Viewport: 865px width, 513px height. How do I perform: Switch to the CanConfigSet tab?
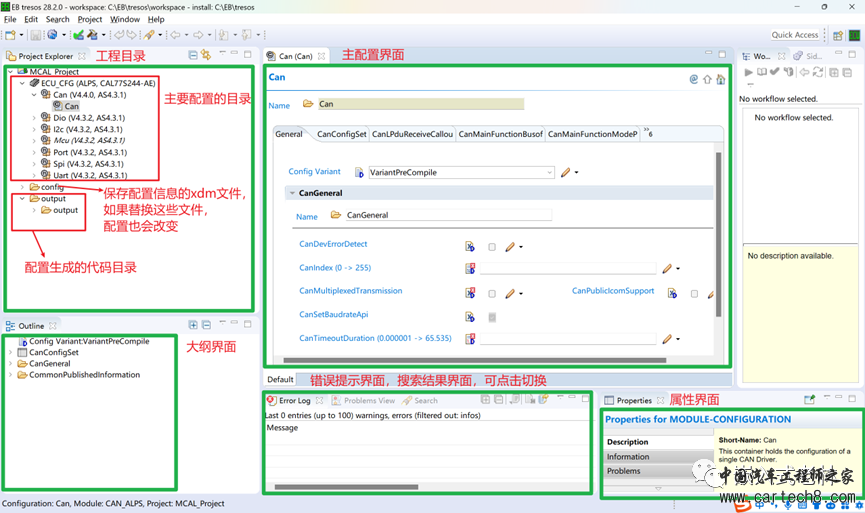tap(340, 134)
